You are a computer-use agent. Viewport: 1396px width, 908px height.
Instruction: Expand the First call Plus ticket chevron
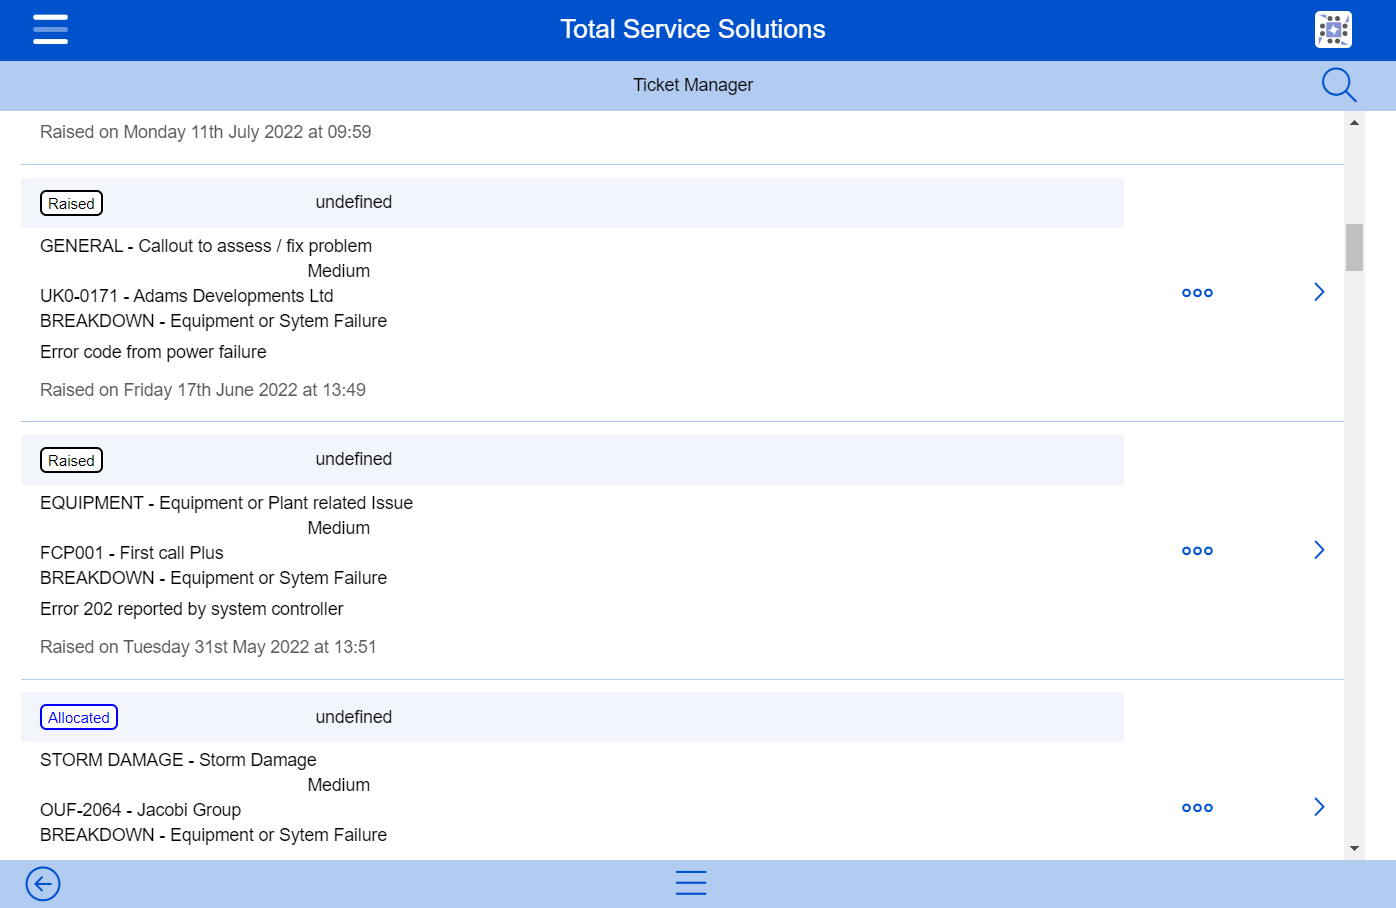click(1319, 550)
